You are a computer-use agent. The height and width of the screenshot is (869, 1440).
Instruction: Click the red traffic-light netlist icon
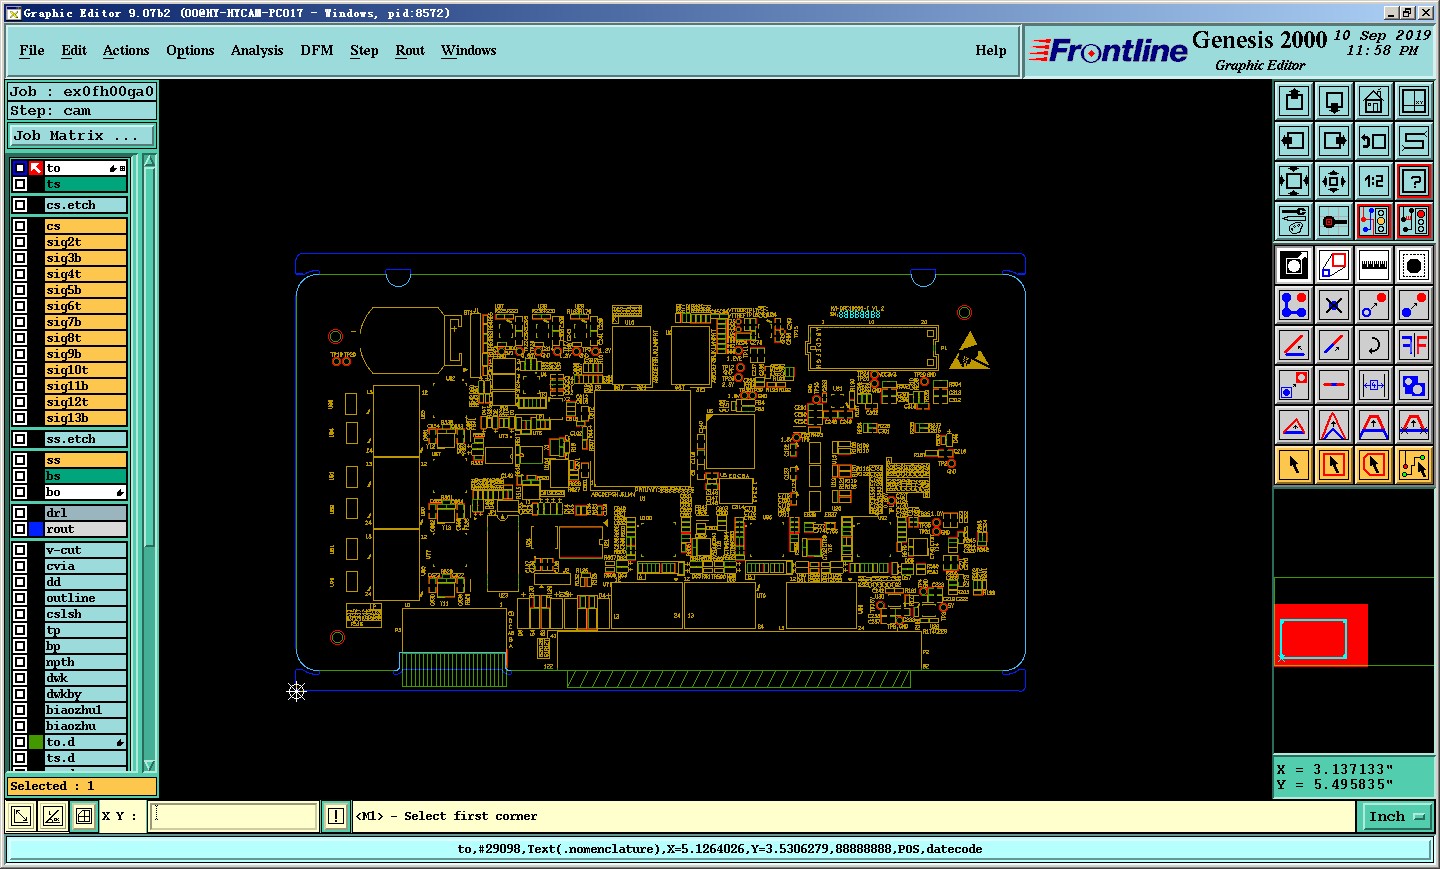(x=1414, y=221)
